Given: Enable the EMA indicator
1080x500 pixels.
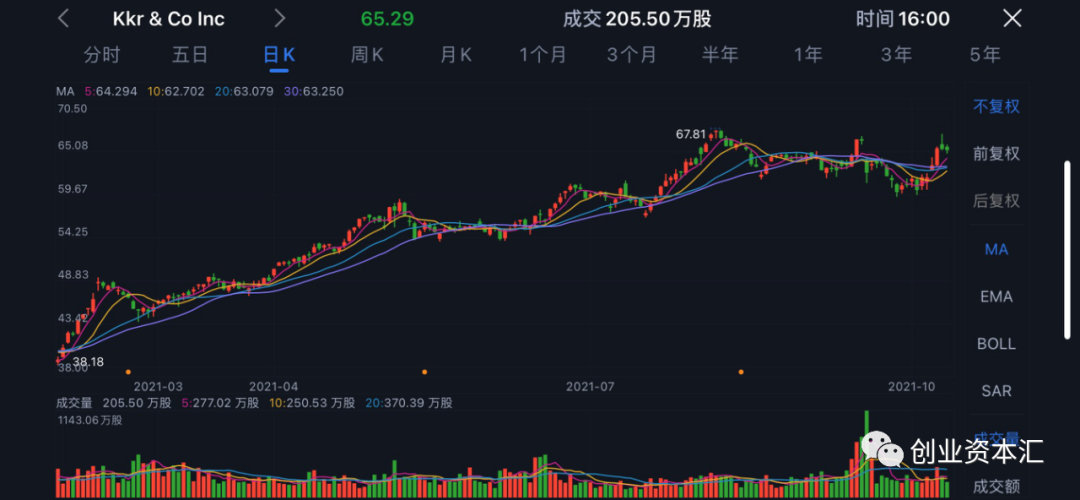Looking at the screenshot, I should pos(996,296).
